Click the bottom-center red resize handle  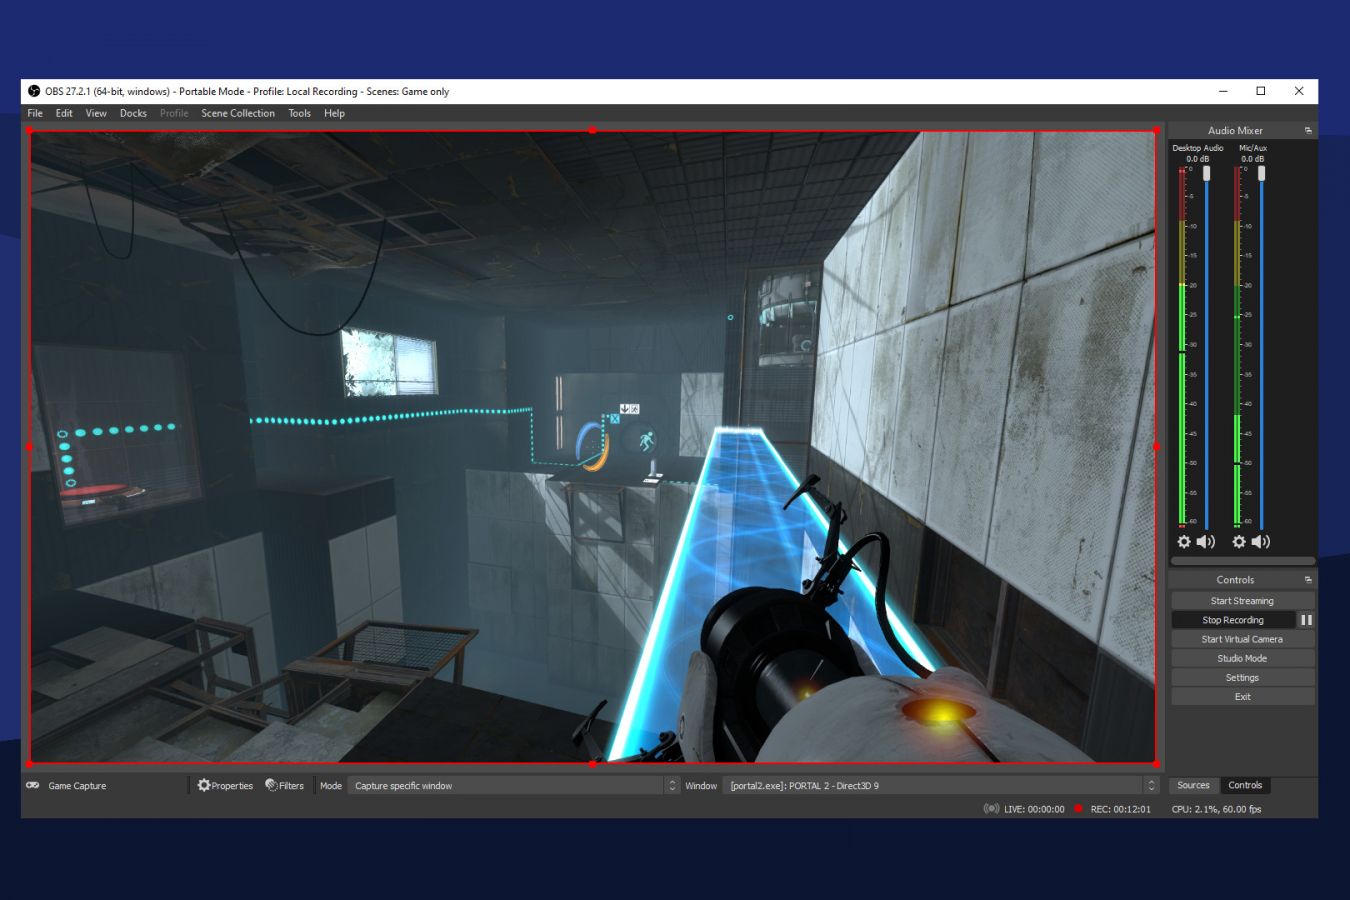[593, 764]
